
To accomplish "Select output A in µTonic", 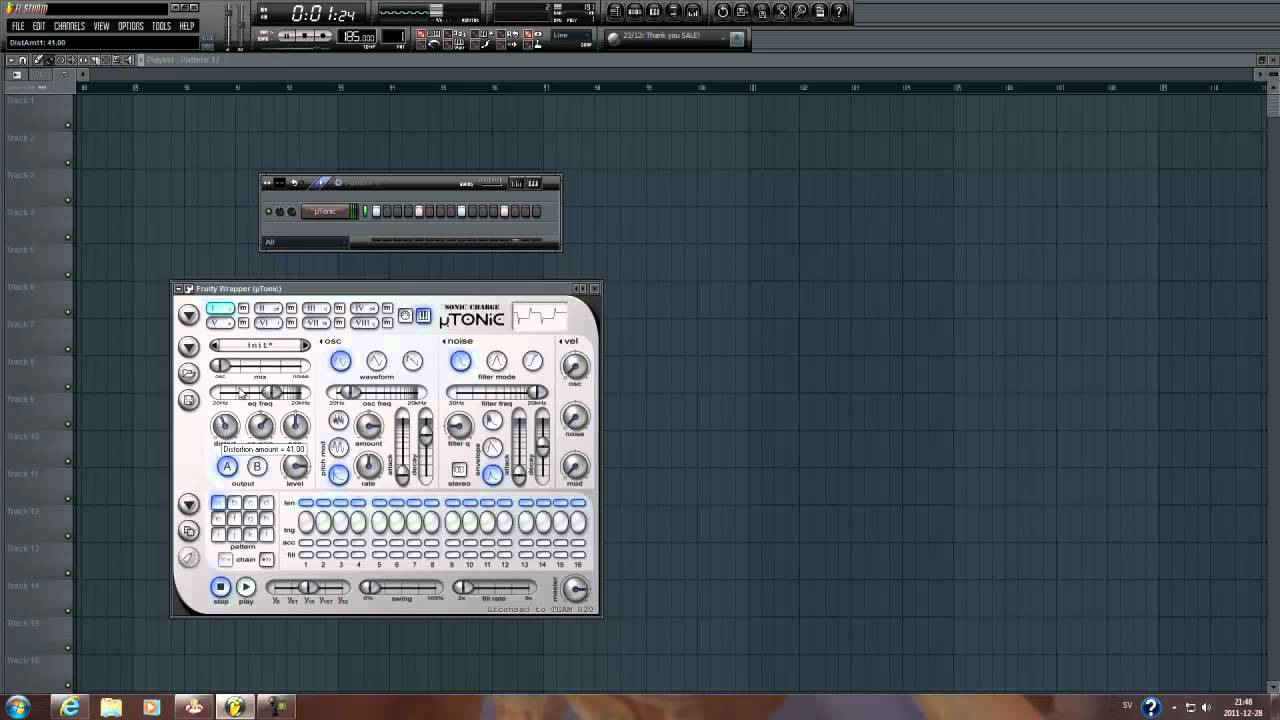I will pyautogui.click(x=227, y=466).
